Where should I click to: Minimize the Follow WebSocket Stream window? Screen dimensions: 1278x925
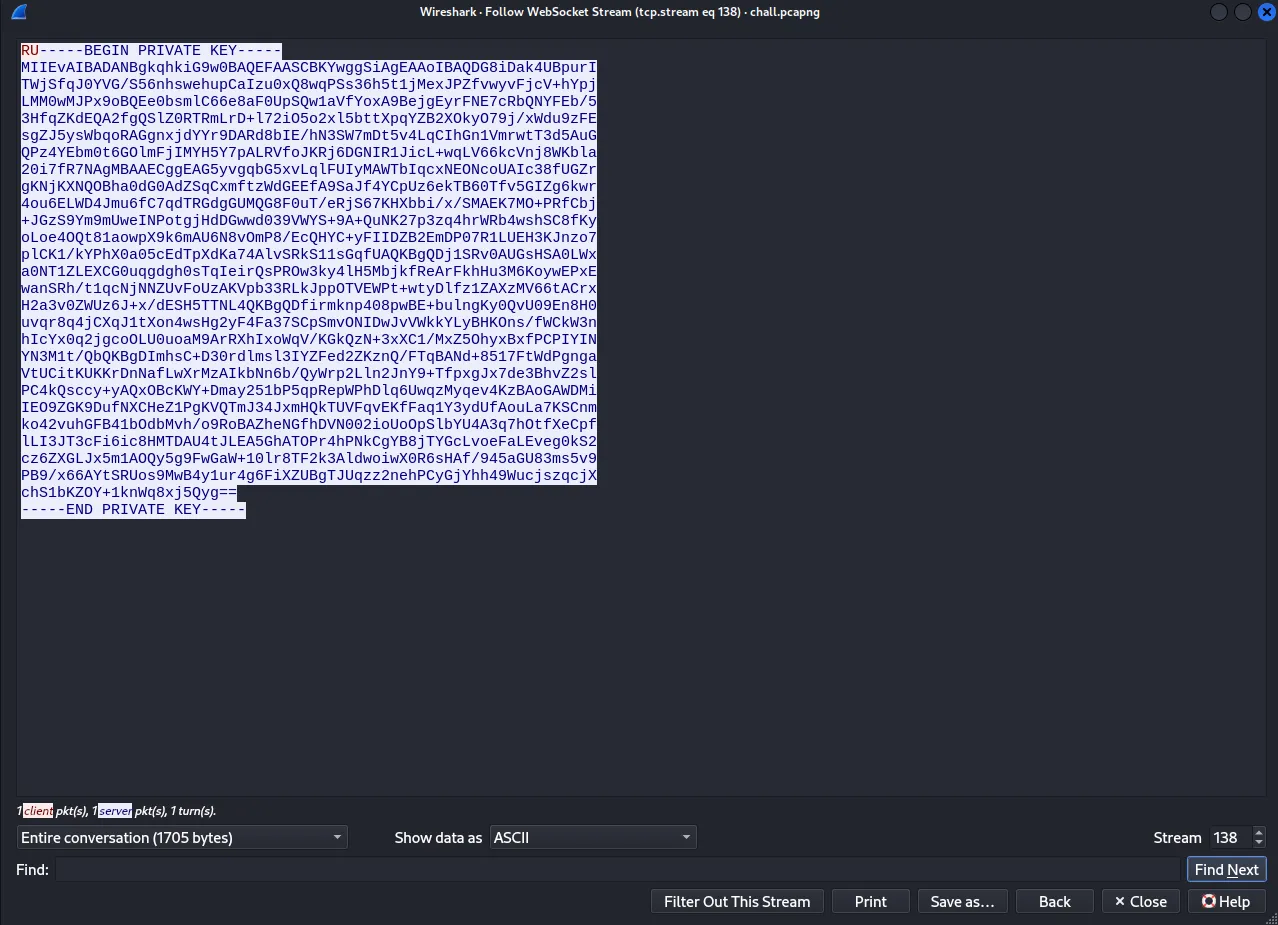click(x=1219, y=12)
